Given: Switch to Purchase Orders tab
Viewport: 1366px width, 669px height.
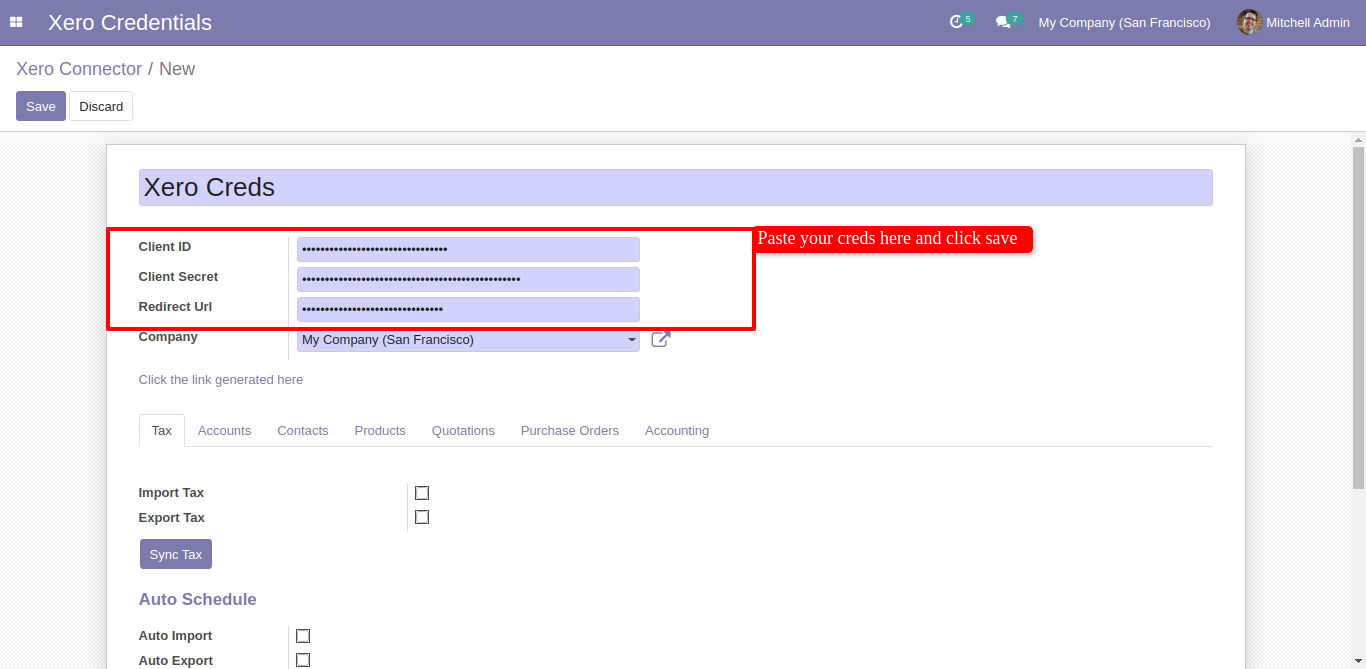Looking at the screenshot, I should (570, 430).
